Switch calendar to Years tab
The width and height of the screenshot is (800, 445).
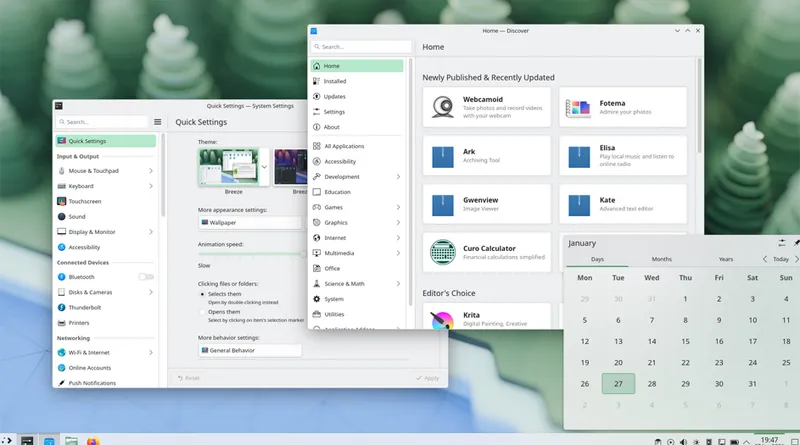coord(726,259)
